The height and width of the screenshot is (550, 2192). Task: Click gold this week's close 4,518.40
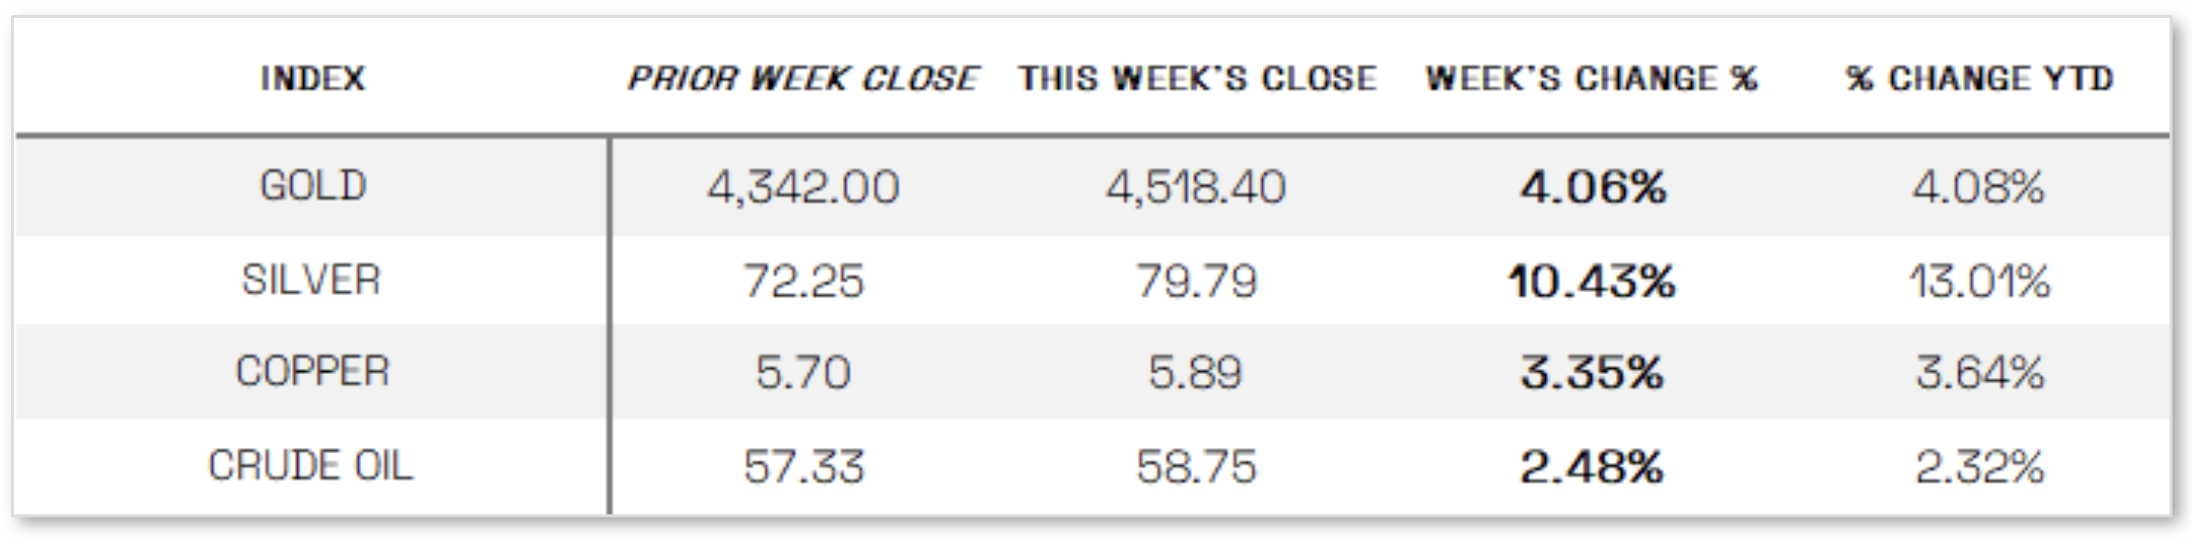click(1195, 187)
